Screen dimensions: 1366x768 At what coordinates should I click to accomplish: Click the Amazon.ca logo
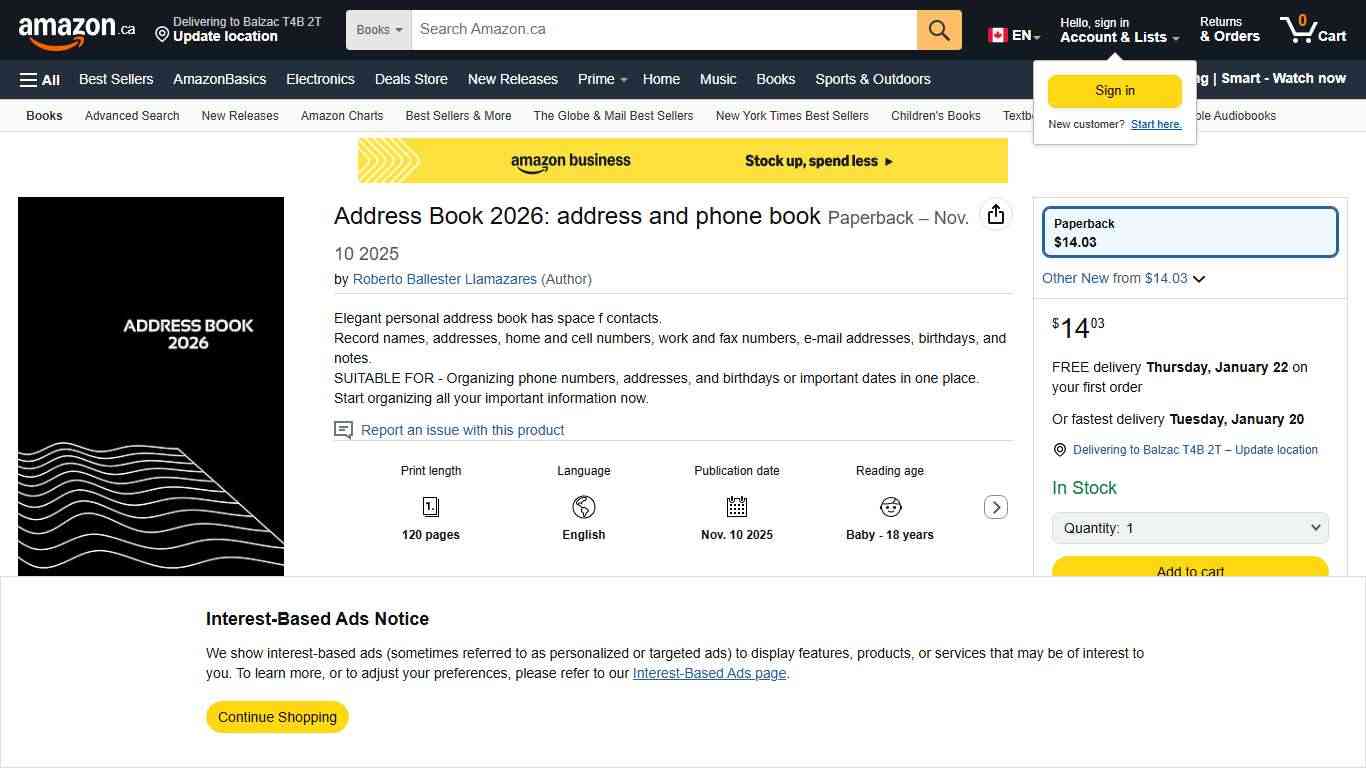76,29
